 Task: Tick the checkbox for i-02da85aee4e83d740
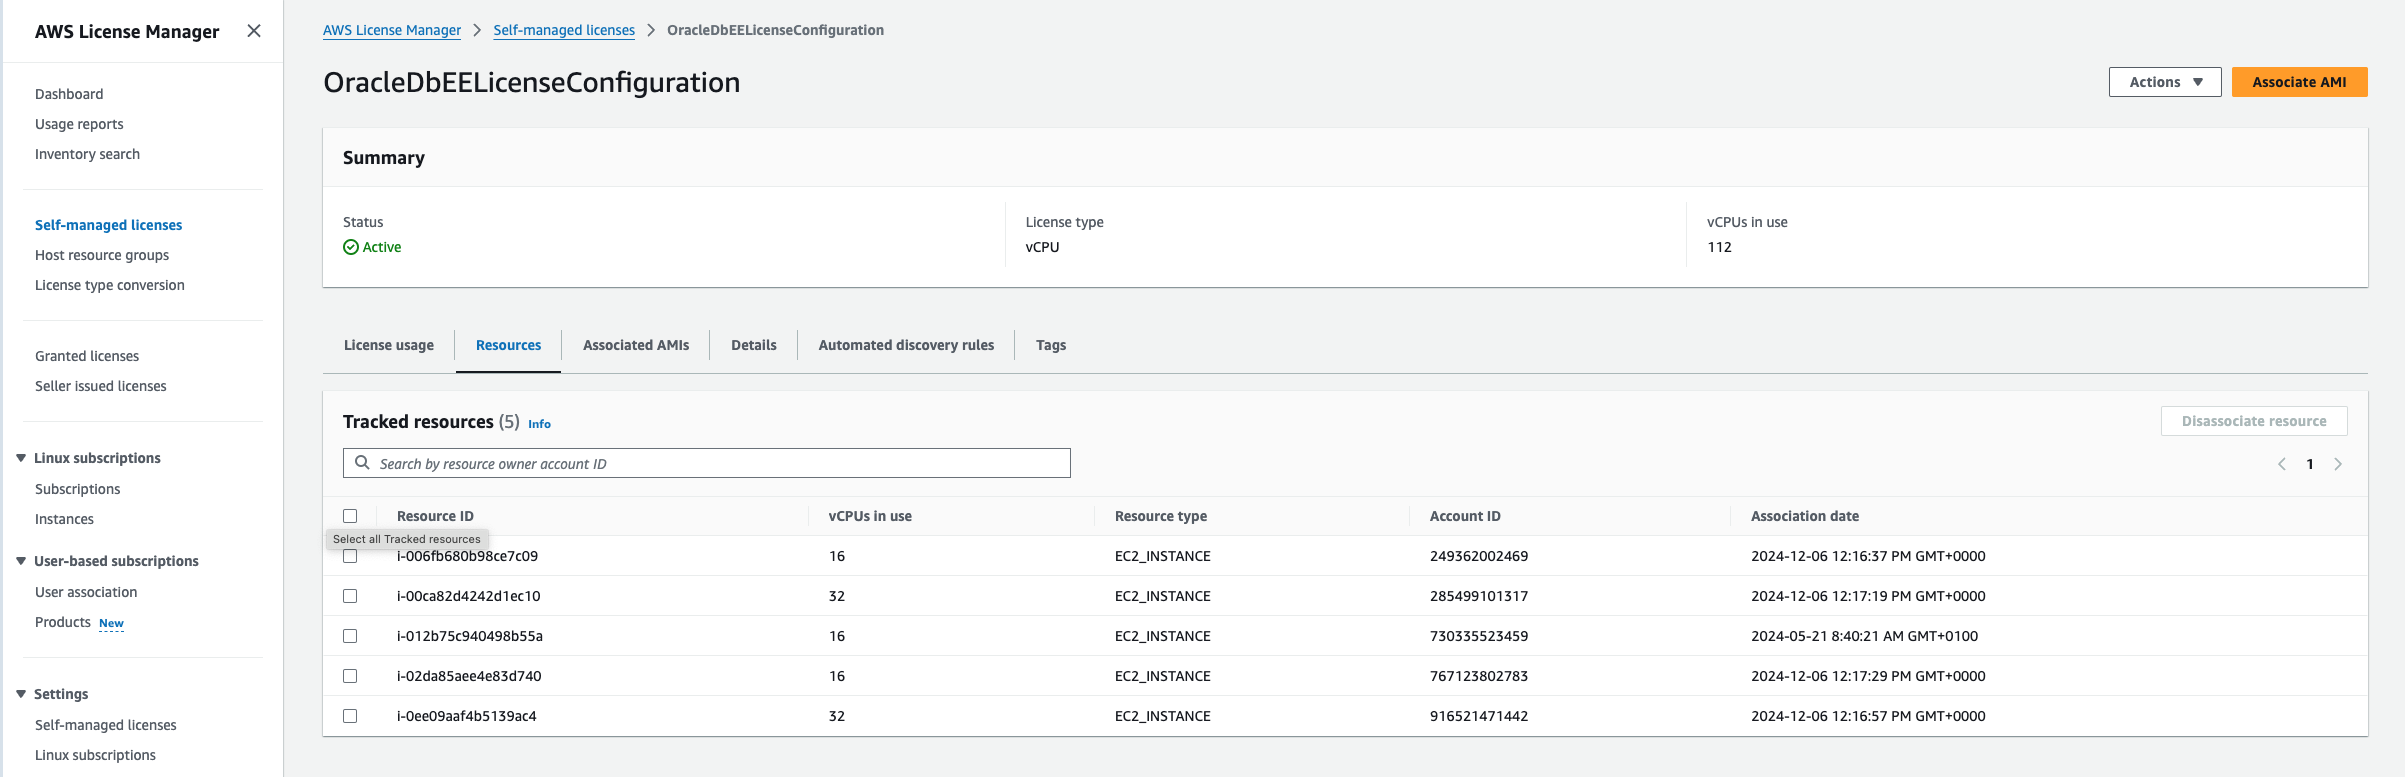(350, 676)
